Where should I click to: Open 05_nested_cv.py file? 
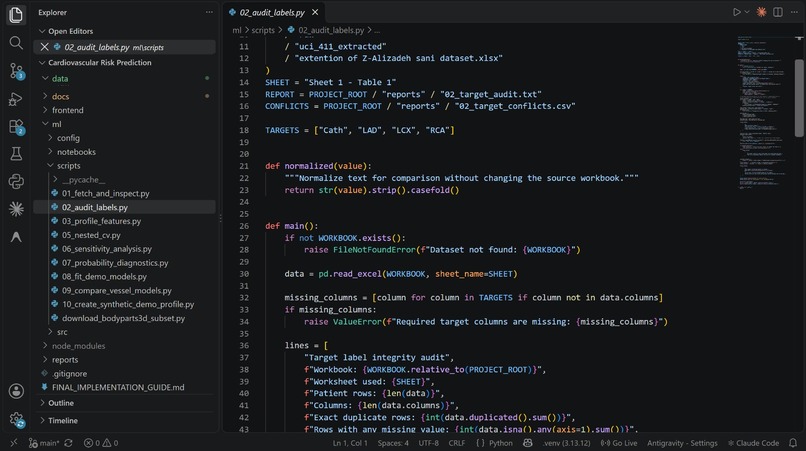click(x=91, y=235)
